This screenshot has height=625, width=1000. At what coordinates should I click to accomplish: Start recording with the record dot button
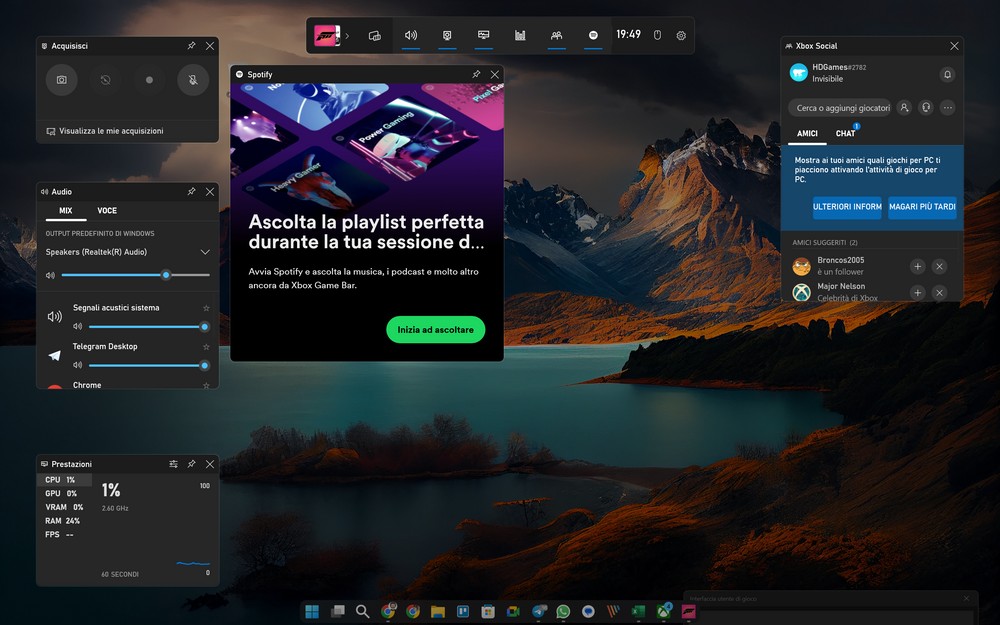tap(149, 79)
